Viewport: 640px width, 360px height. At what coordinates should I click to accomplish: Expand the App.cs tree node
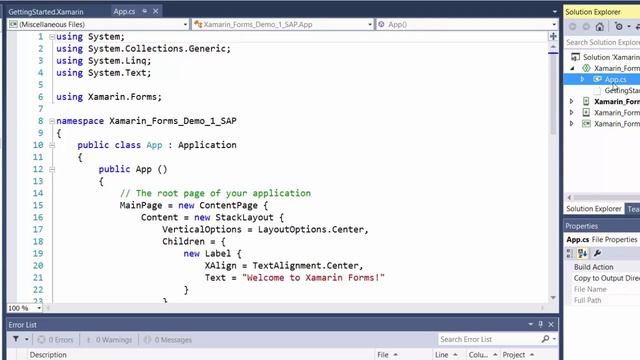(x=582, y=79)
